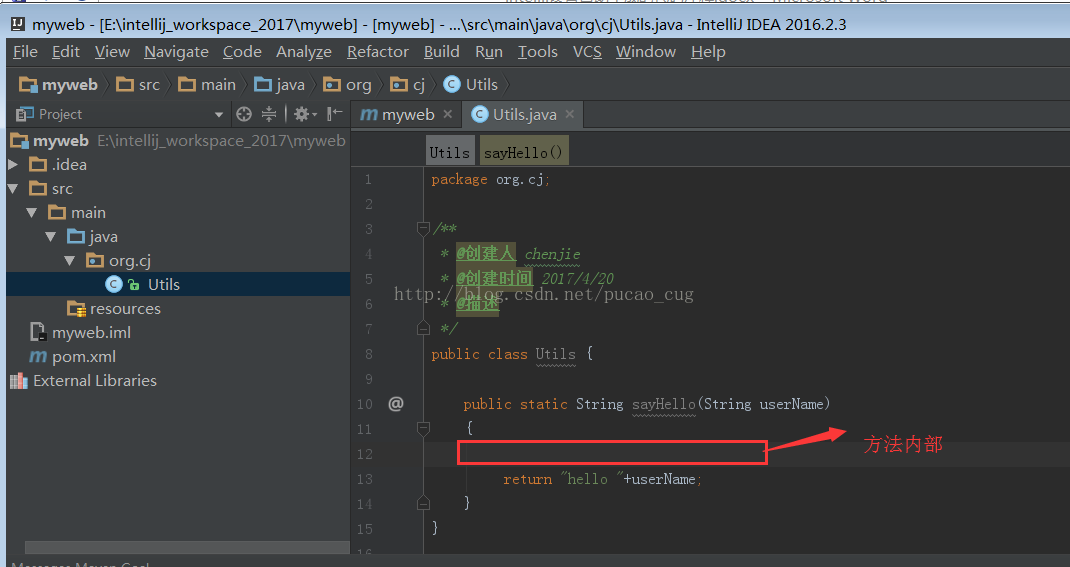This screenshot has width=1070, height=567.
Task: Open the Refactor menu
Action: click(x=377, y=51)
